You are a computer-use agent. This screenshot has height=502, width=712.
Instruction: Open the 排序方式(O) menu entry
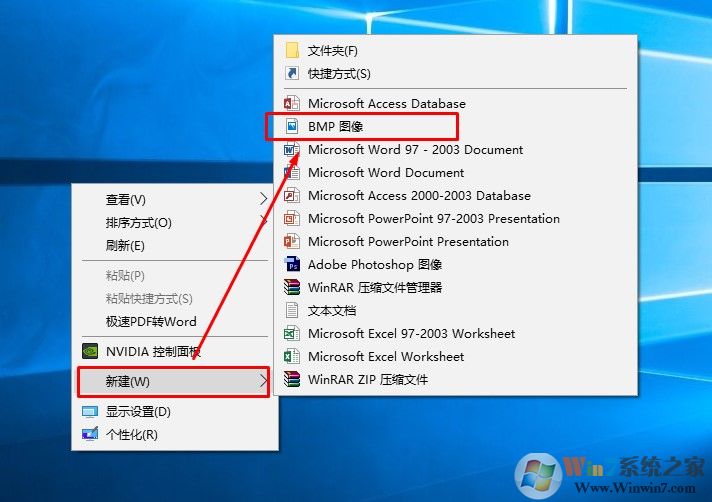pos(175,222)
